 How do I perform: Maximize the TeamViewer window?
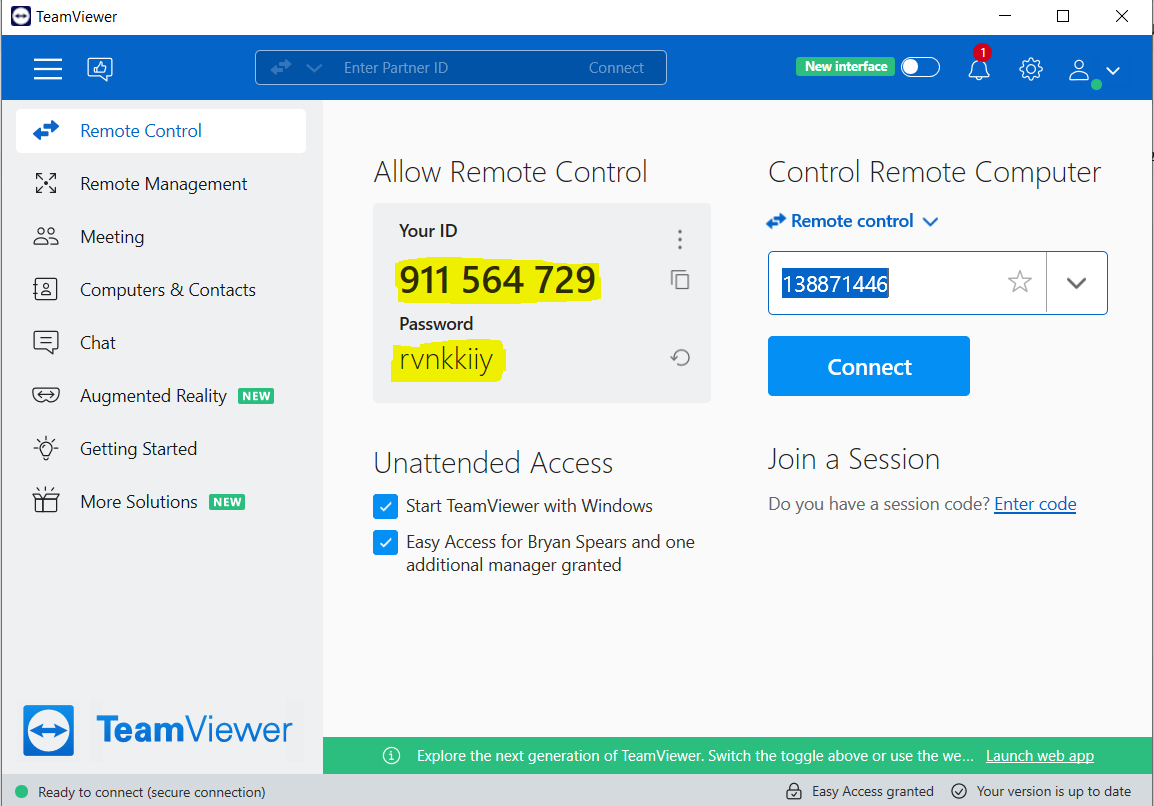tap(1063, 16)
